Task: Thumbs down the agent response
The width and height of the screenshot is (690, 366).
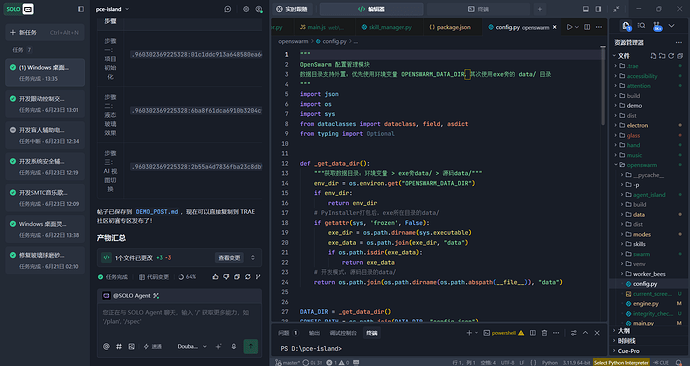Action: coord(226,277)
